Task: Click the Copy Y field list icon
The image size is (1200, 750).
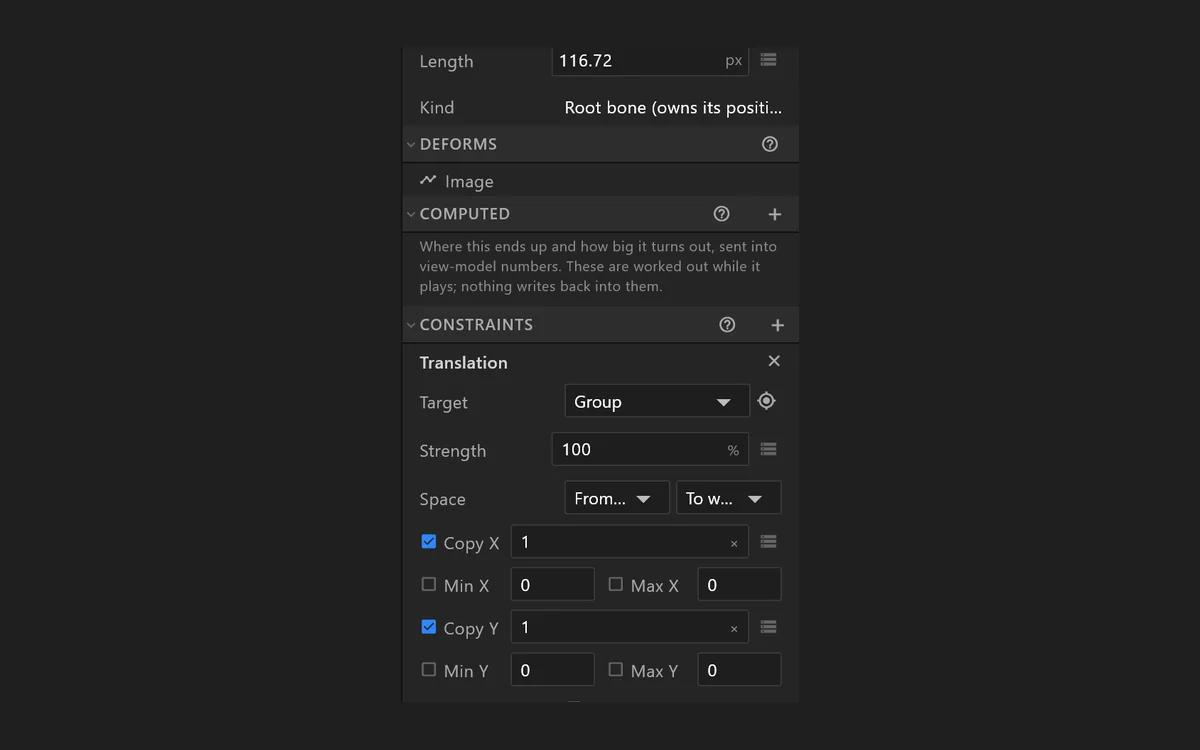Action: (768, 627)
